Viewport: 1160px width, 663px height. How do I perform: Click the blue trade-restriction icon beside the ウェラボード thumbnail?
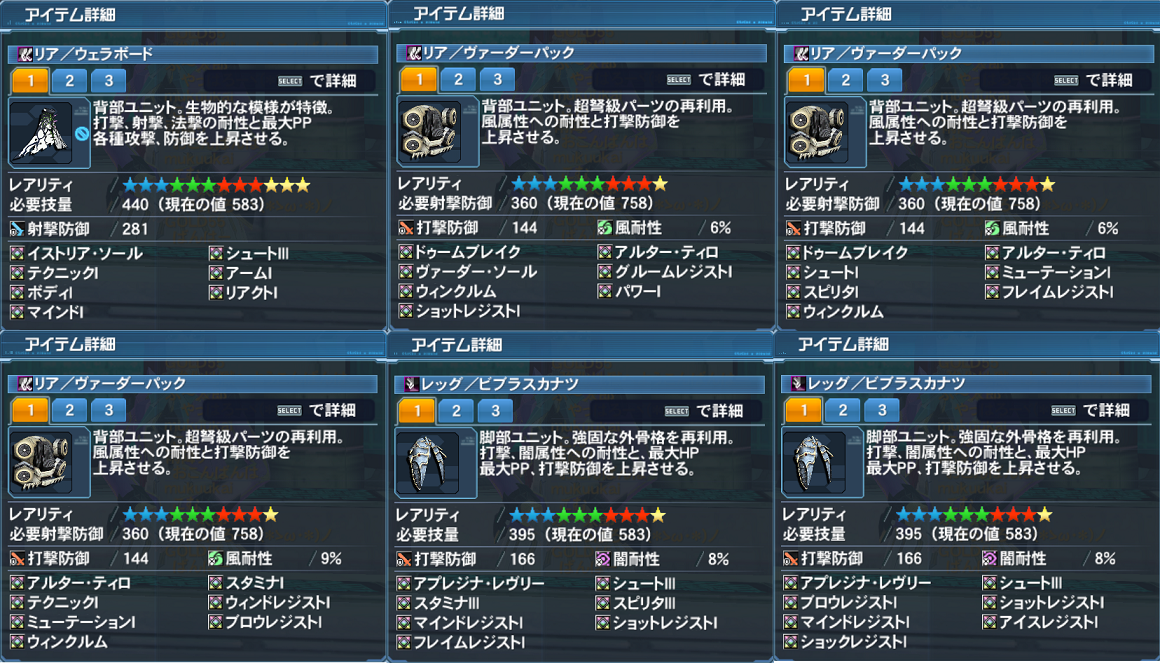tap(81, 135)
